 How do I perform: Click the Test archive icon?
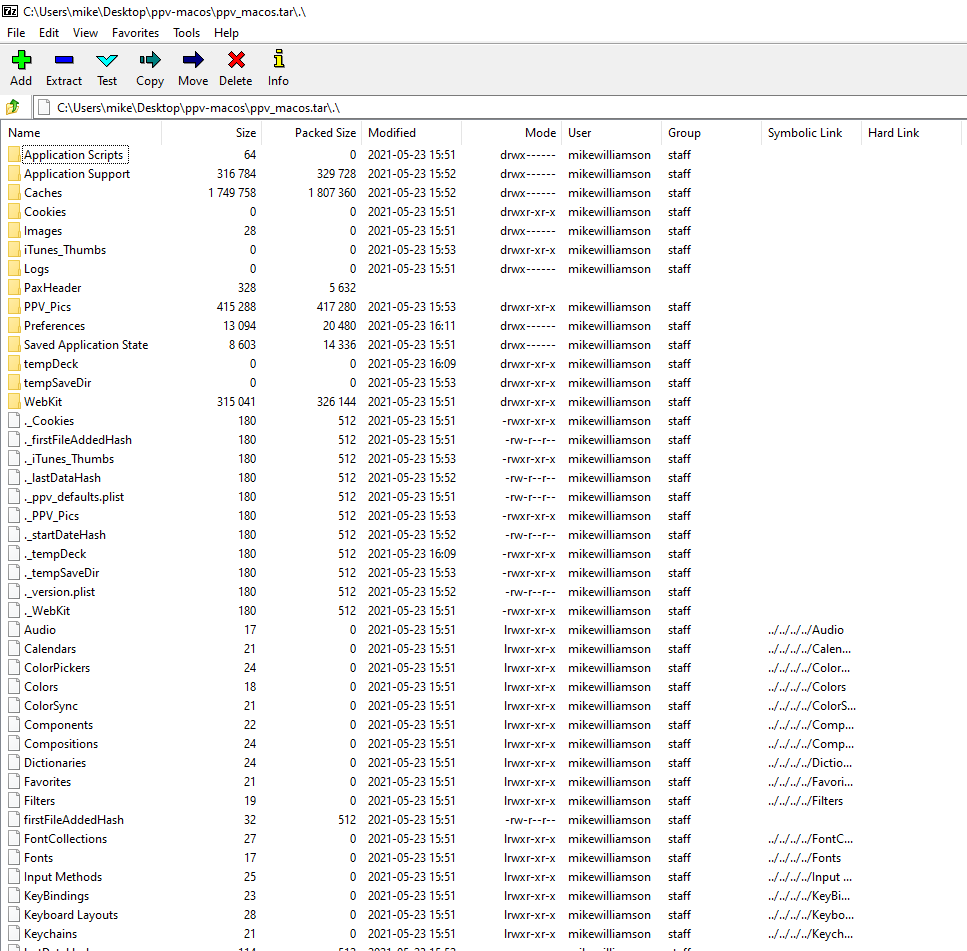click(x=107, y=61)
